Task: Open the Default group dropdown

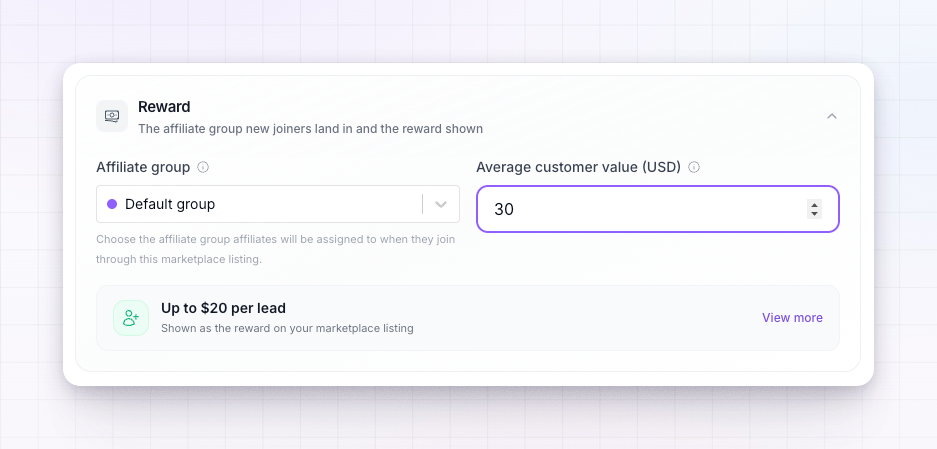Action: click(x=278, y=204)
